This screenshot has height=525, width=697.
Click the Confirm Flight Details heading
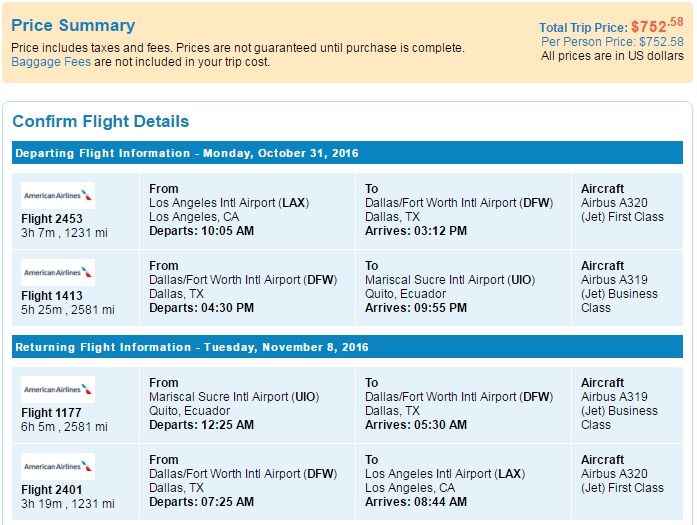100,121
